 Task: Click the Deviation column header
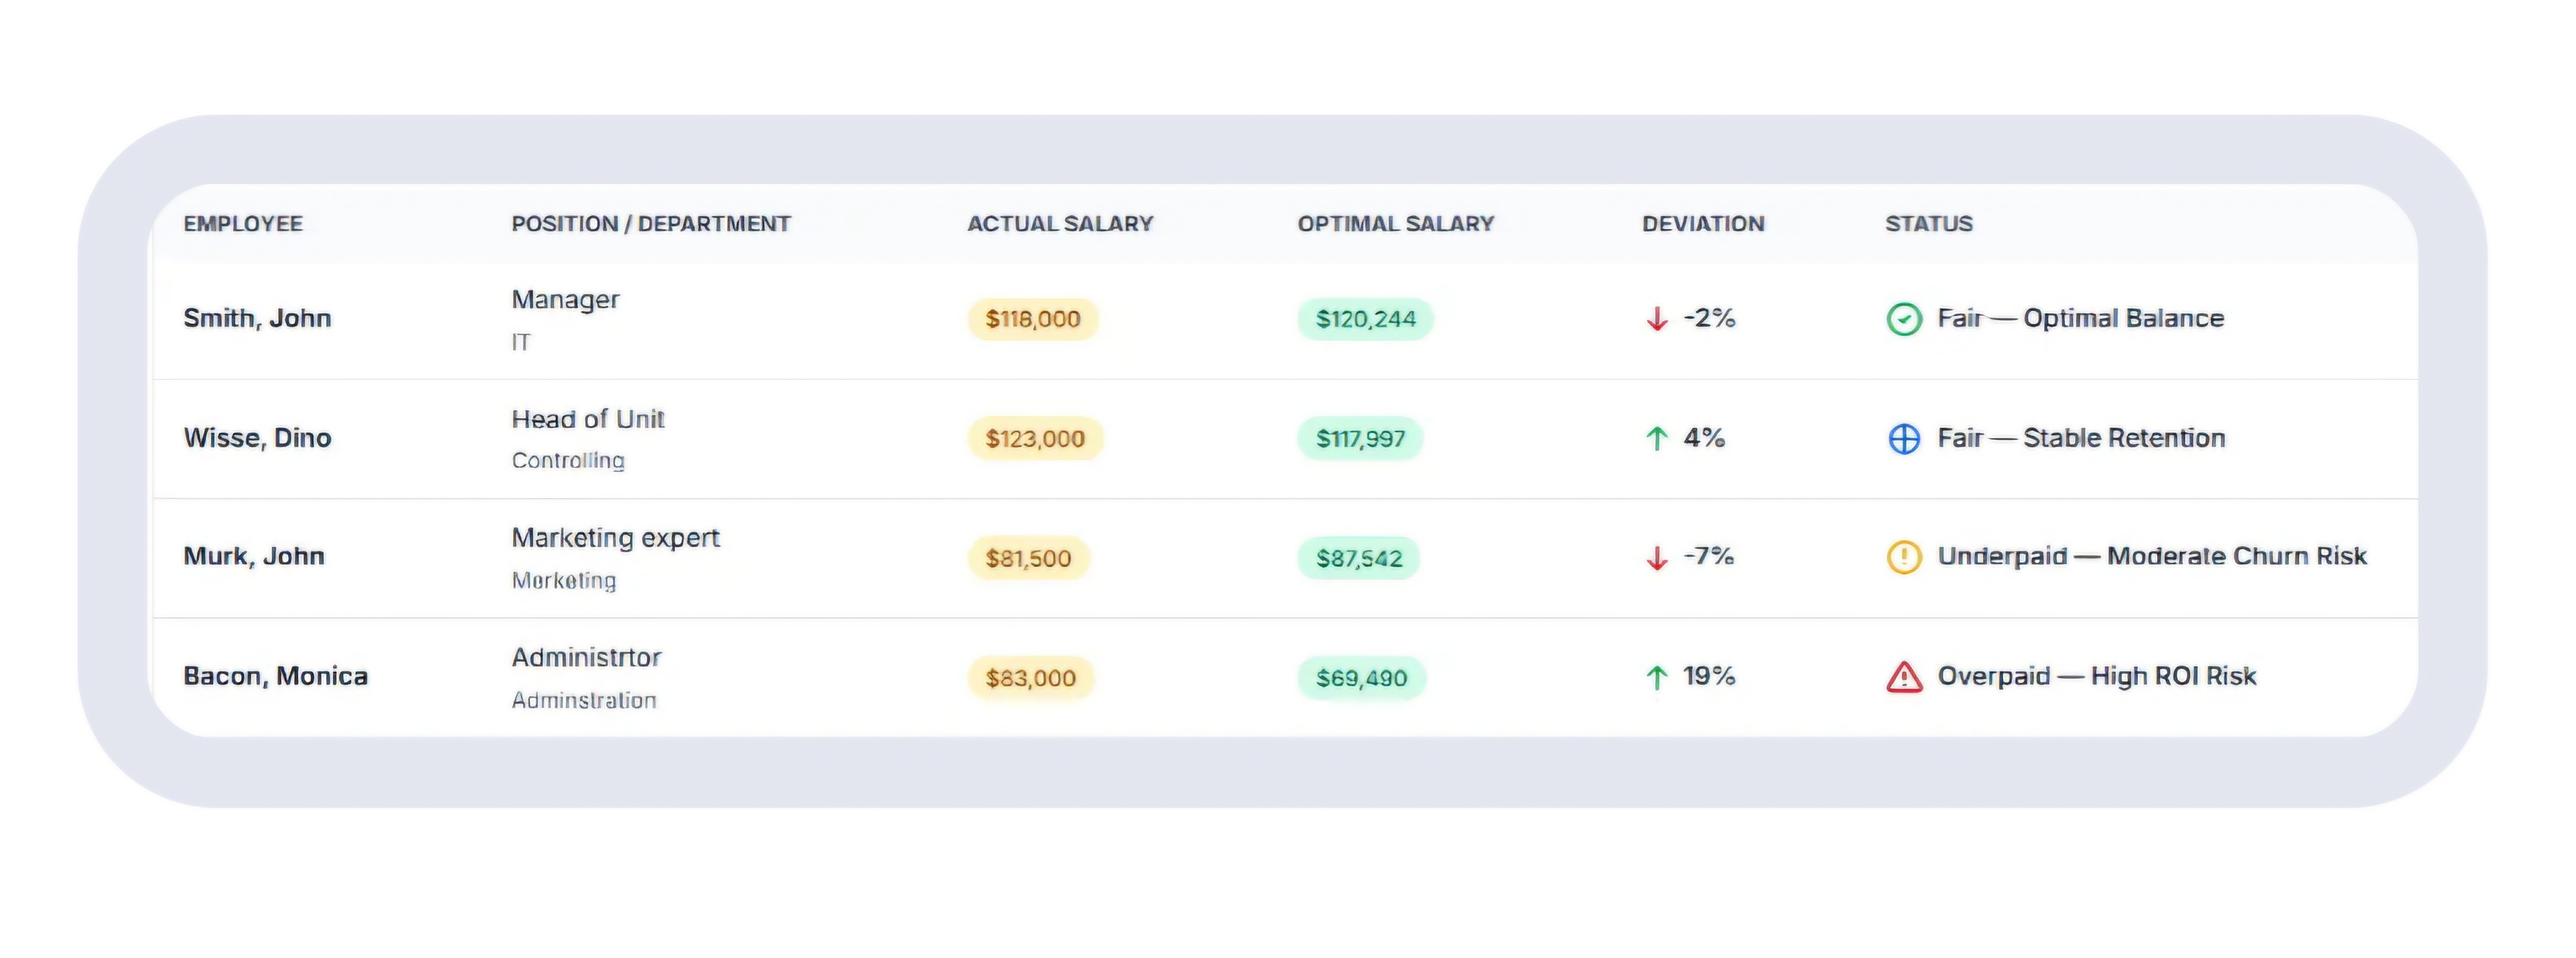click(x=1702, y=224)
